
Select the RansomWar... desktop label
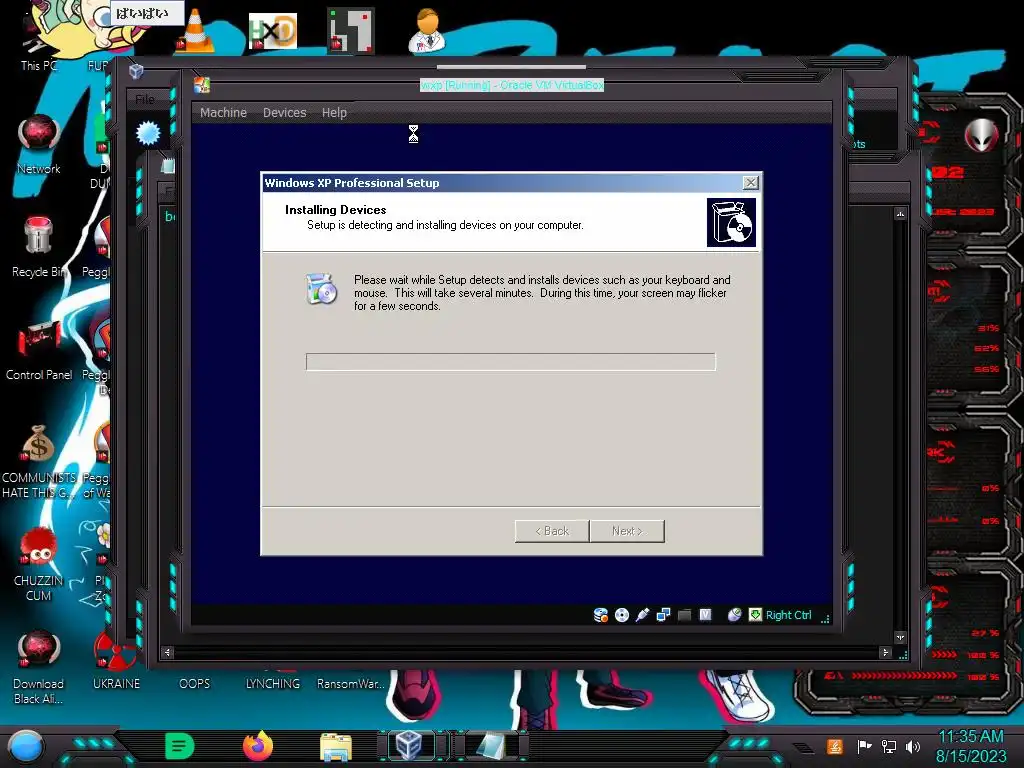(351, 684)
